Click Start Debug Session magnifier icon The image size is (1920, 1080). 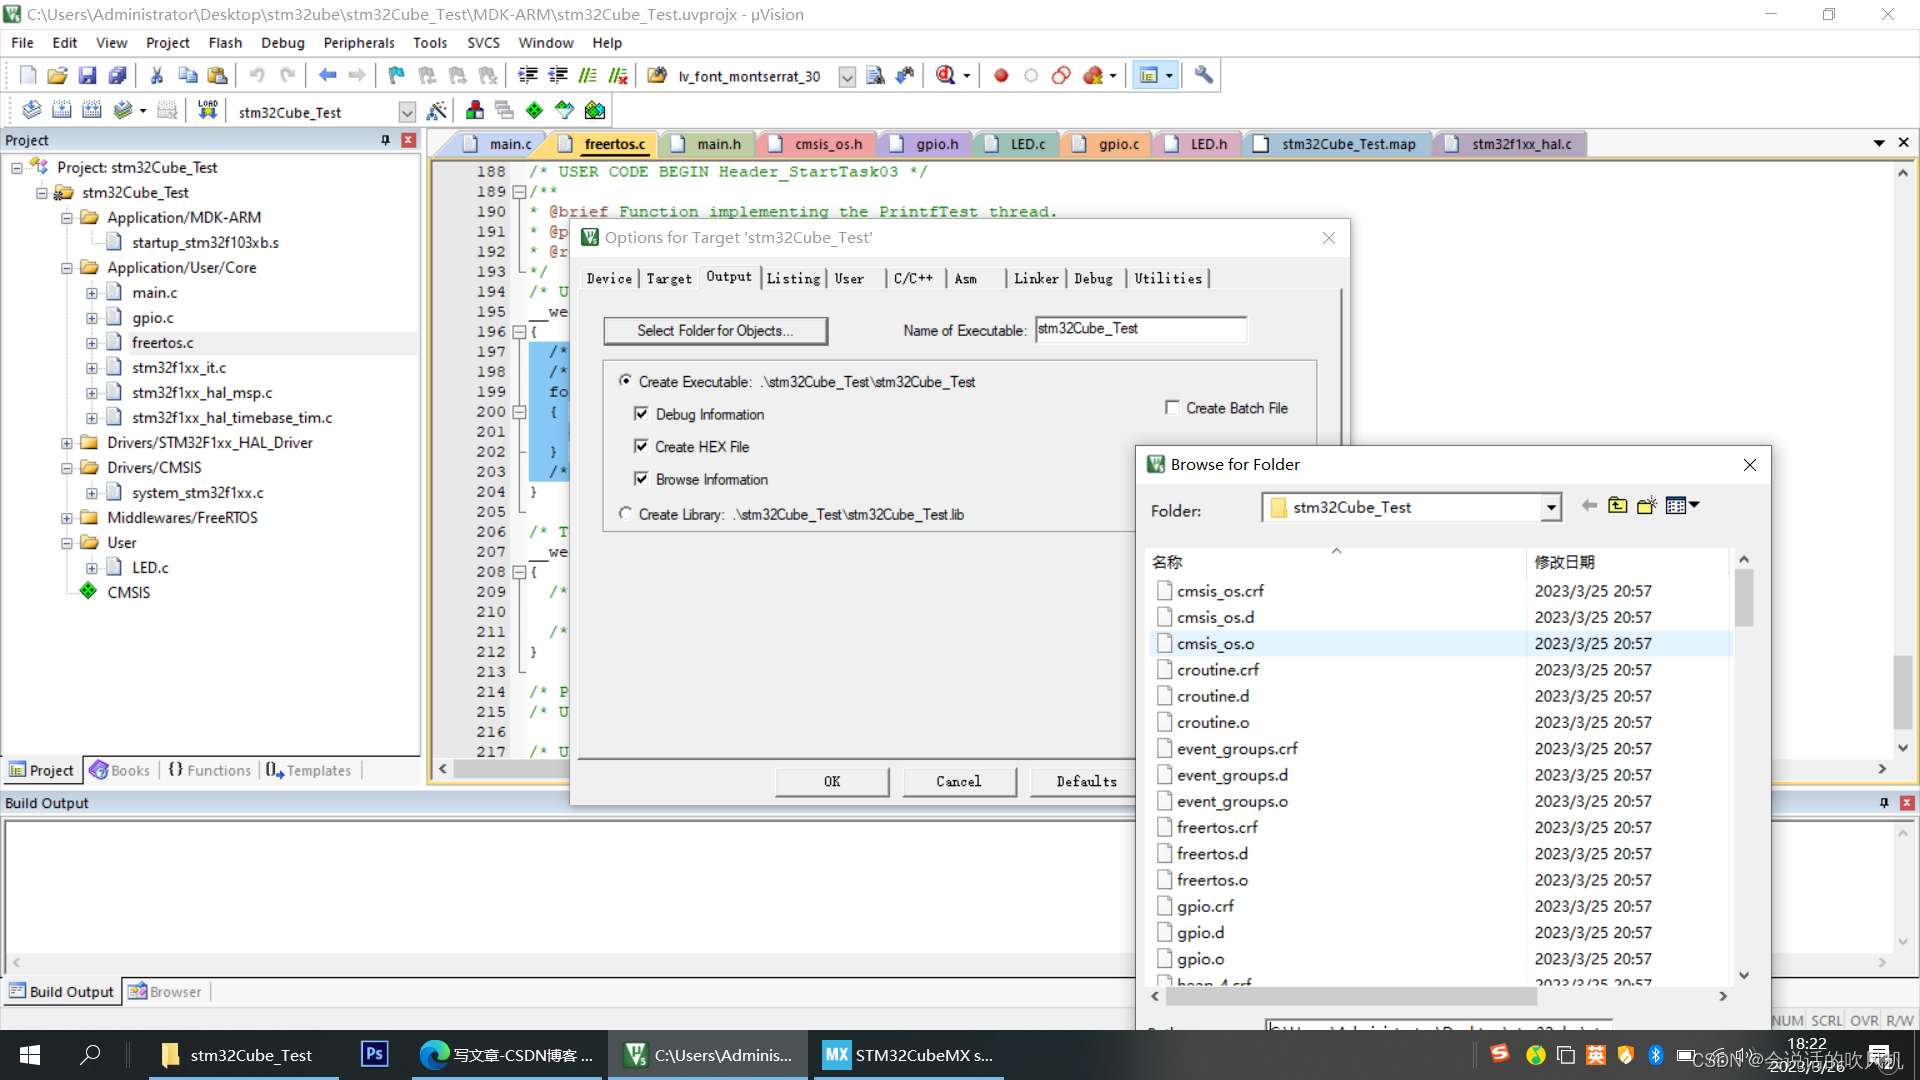tap(945, 76)
